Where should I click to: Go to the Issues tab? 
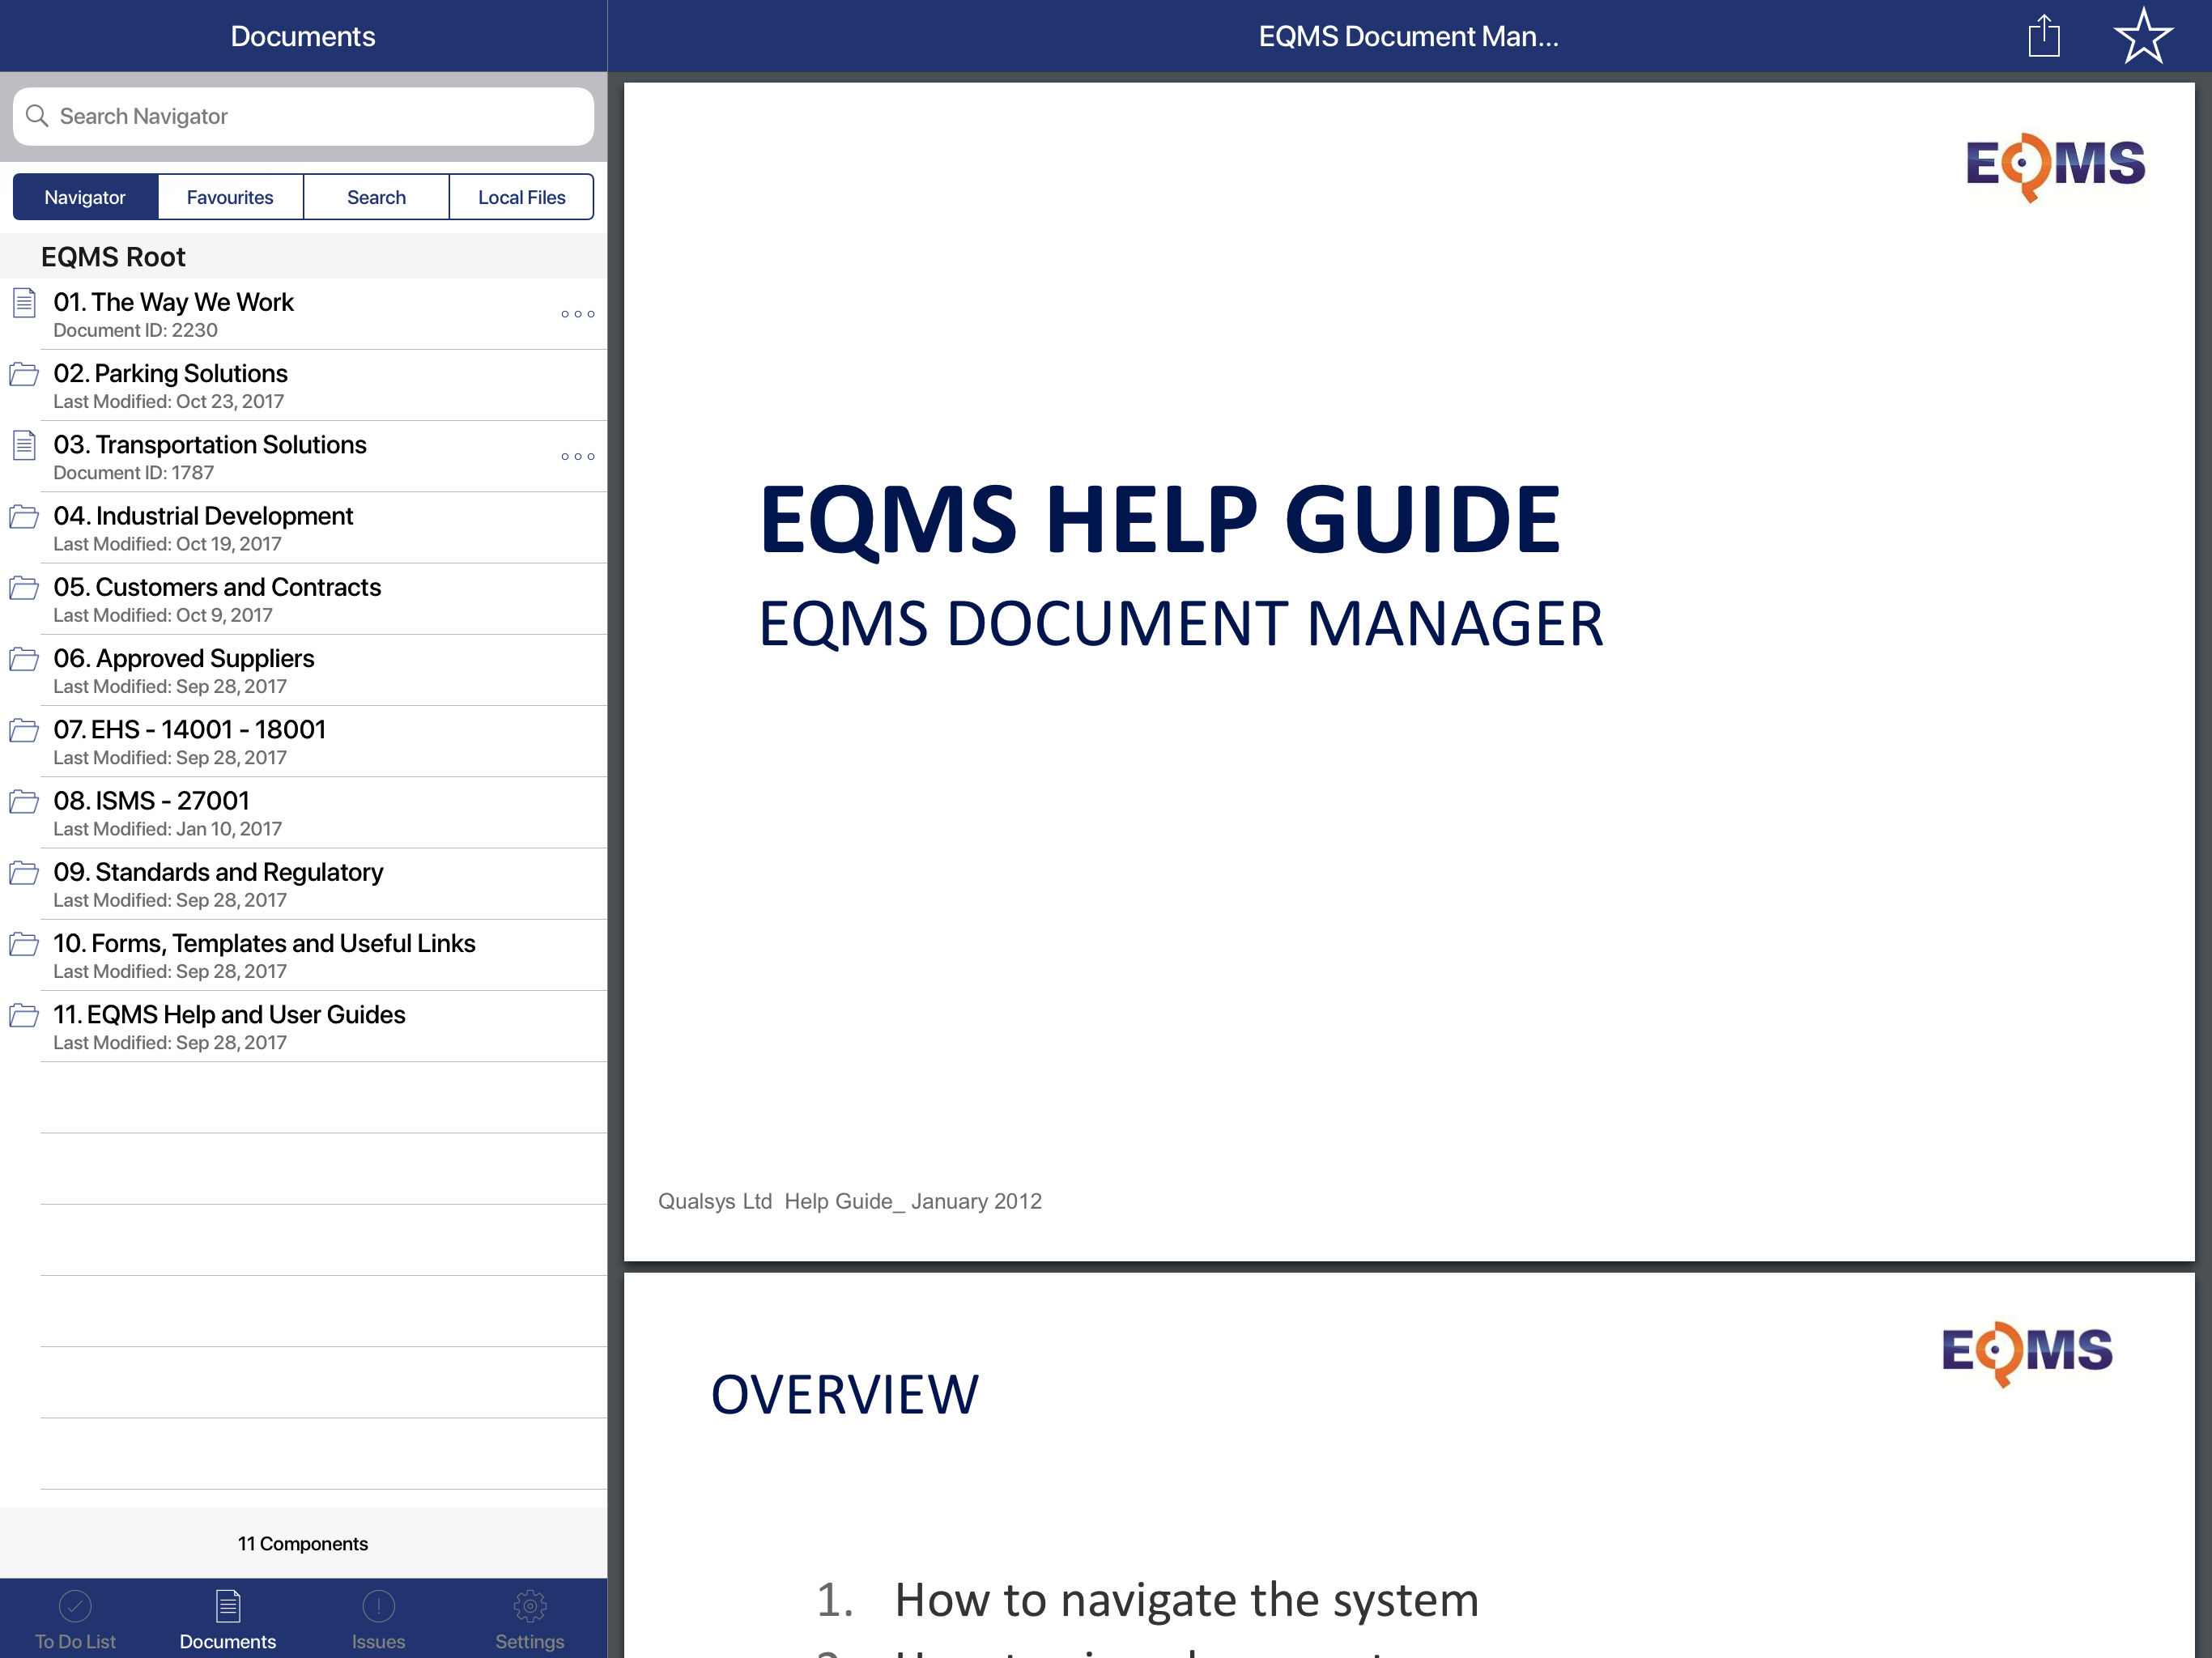378,1619
